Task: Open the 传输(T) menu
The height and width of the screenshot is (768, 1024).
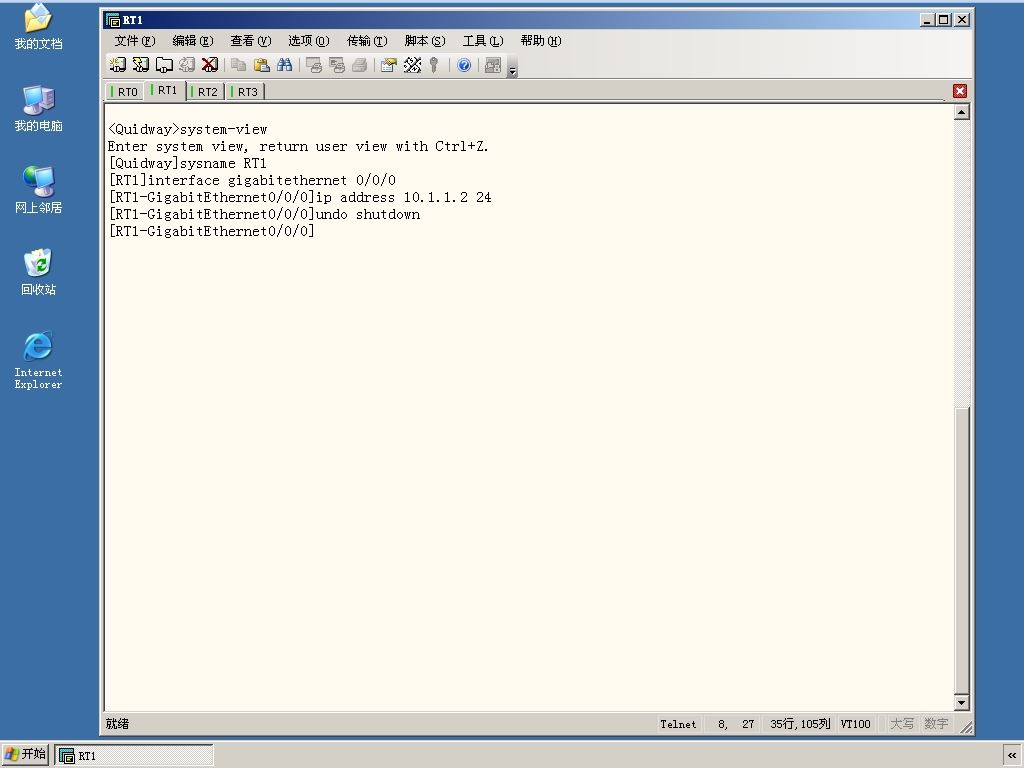Action: click(x=367, y=40)
